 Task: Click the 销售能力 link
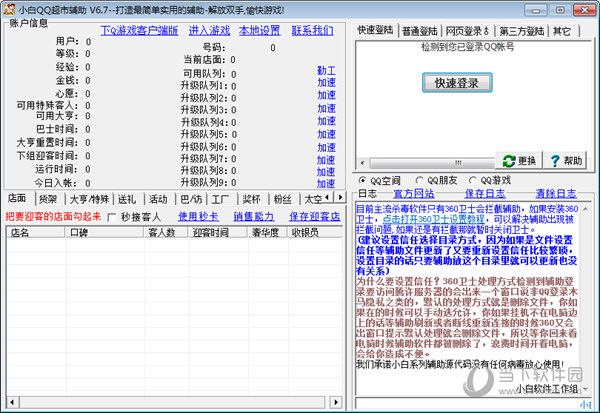254,217
